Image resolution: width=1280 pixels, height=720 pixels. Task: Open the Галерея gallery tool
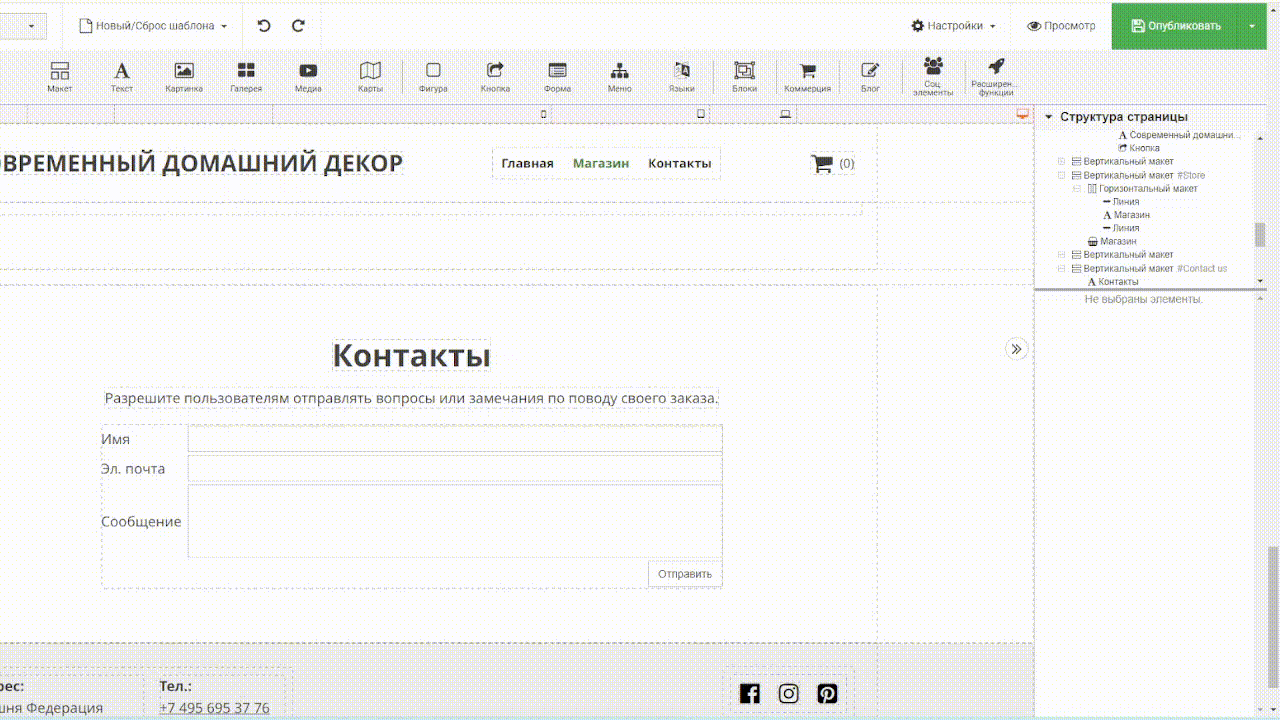(x=246, y=76)
